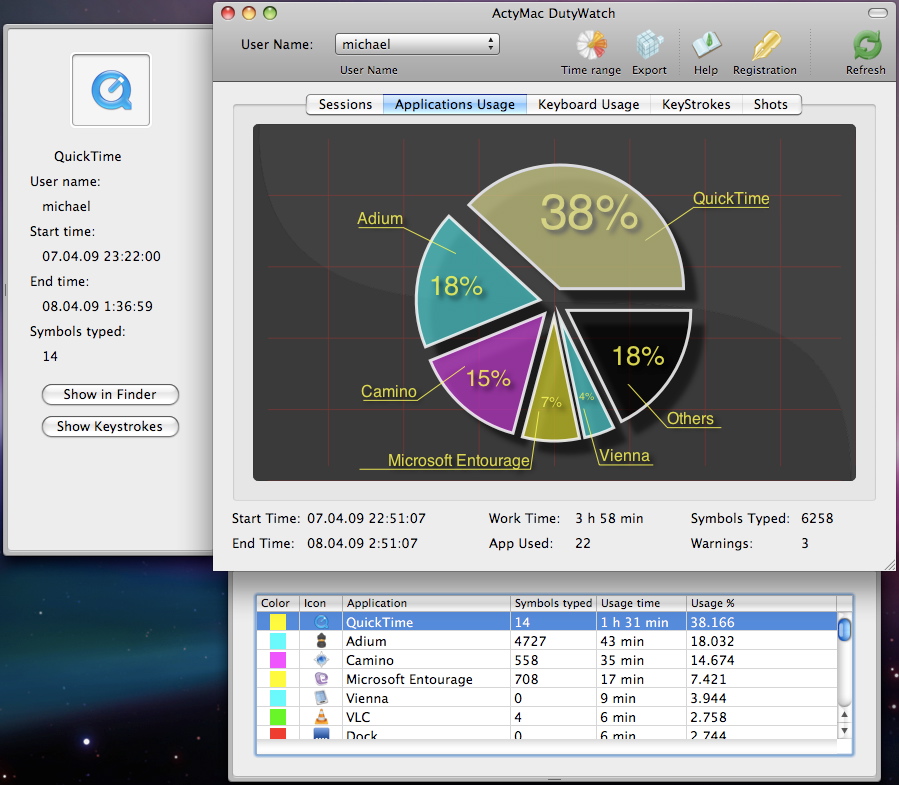Image resolution: width=899 pixels, height=785 pixels.
Task: Click the Show Keystrokes button
Action: coord(110,427)
